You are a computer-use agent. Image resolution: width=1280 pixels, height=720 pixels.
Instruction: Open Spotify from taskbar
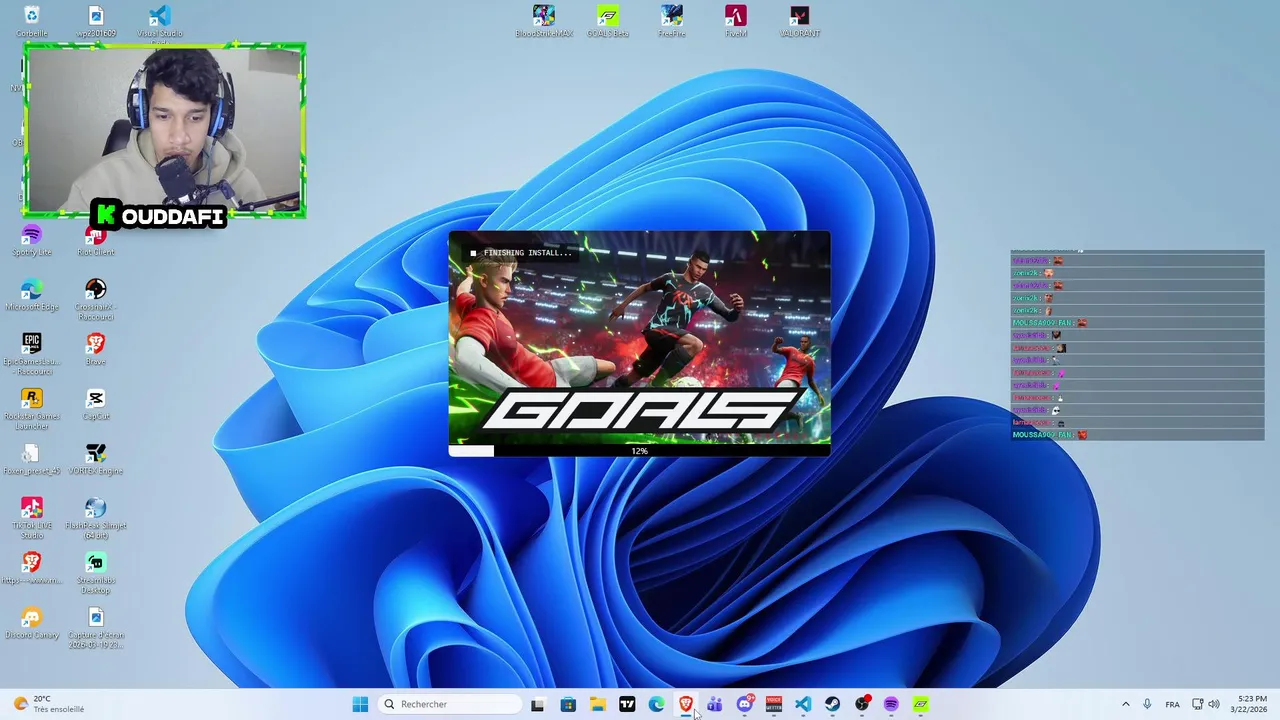click(891, 704)
